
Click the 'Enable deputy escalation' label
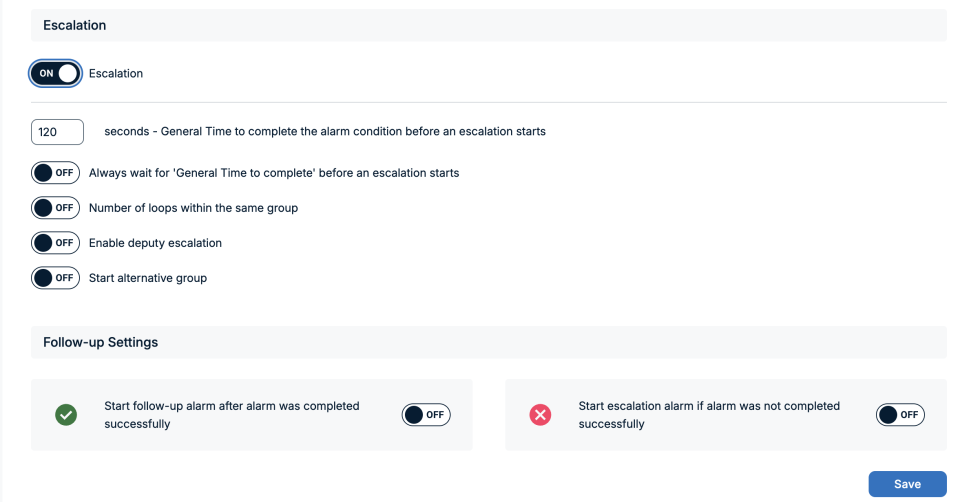(x=155, y=243)
